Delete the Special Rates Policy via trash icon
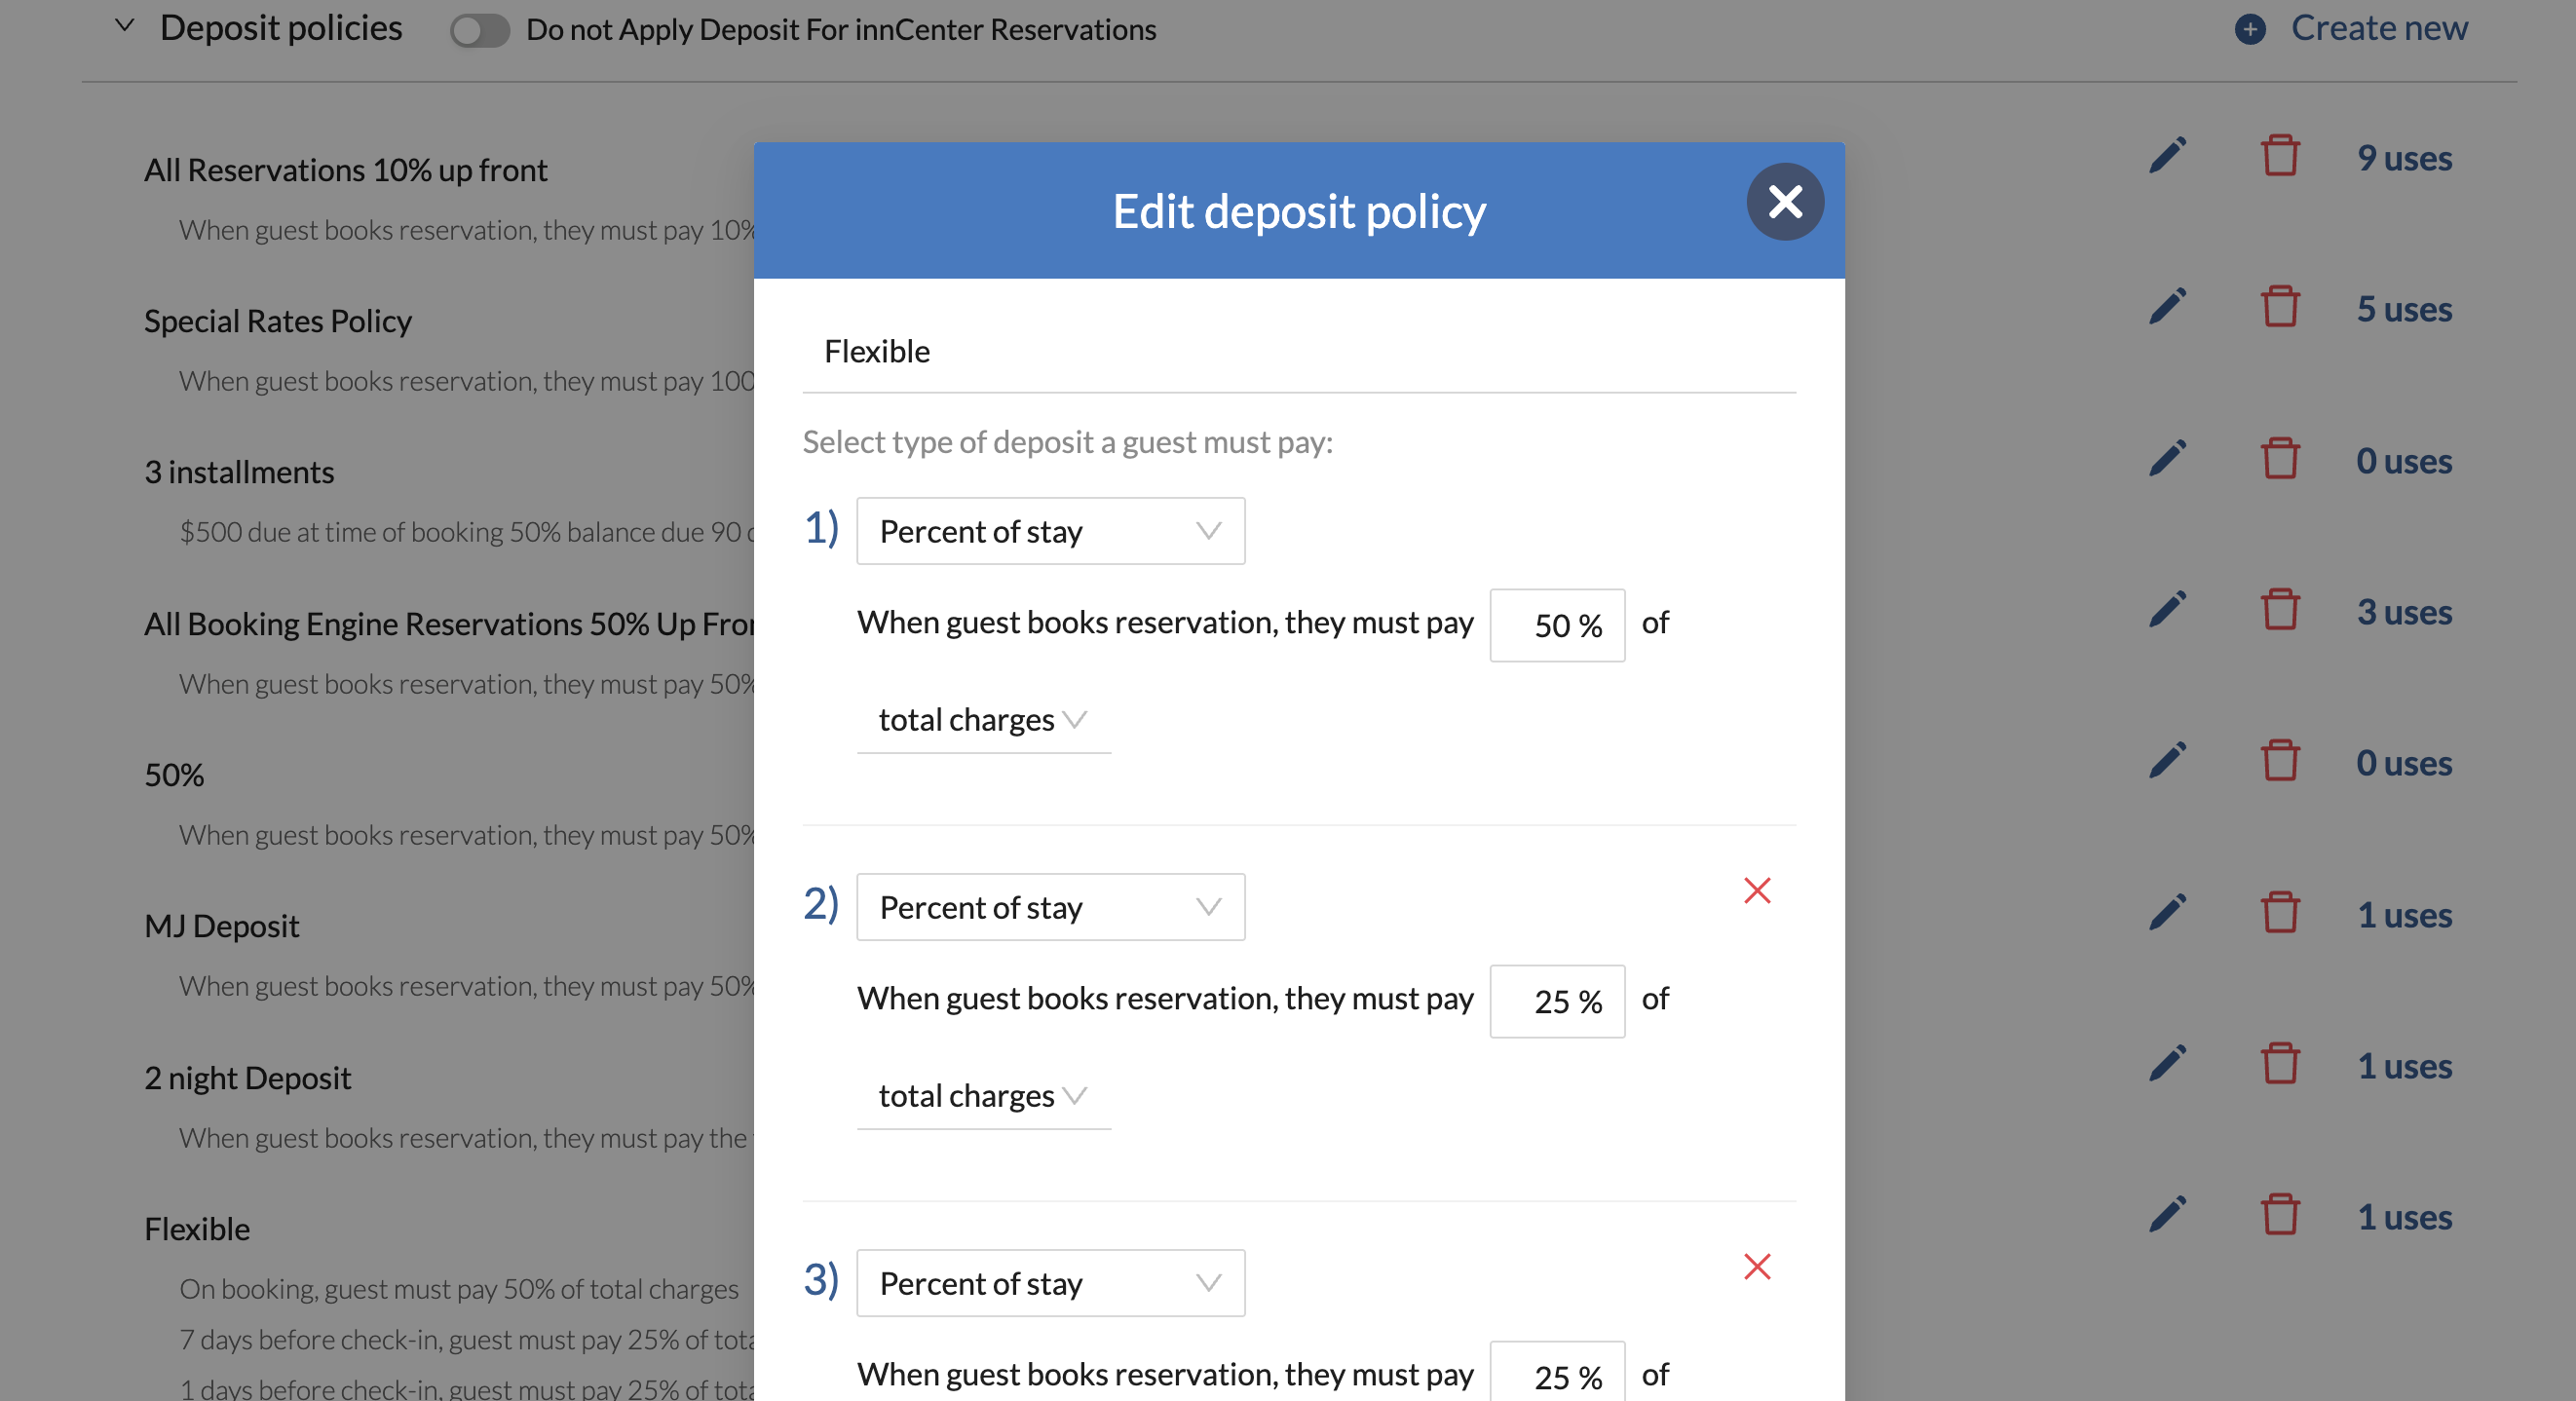2576x1401 pixels. [x=2279, y=308]
